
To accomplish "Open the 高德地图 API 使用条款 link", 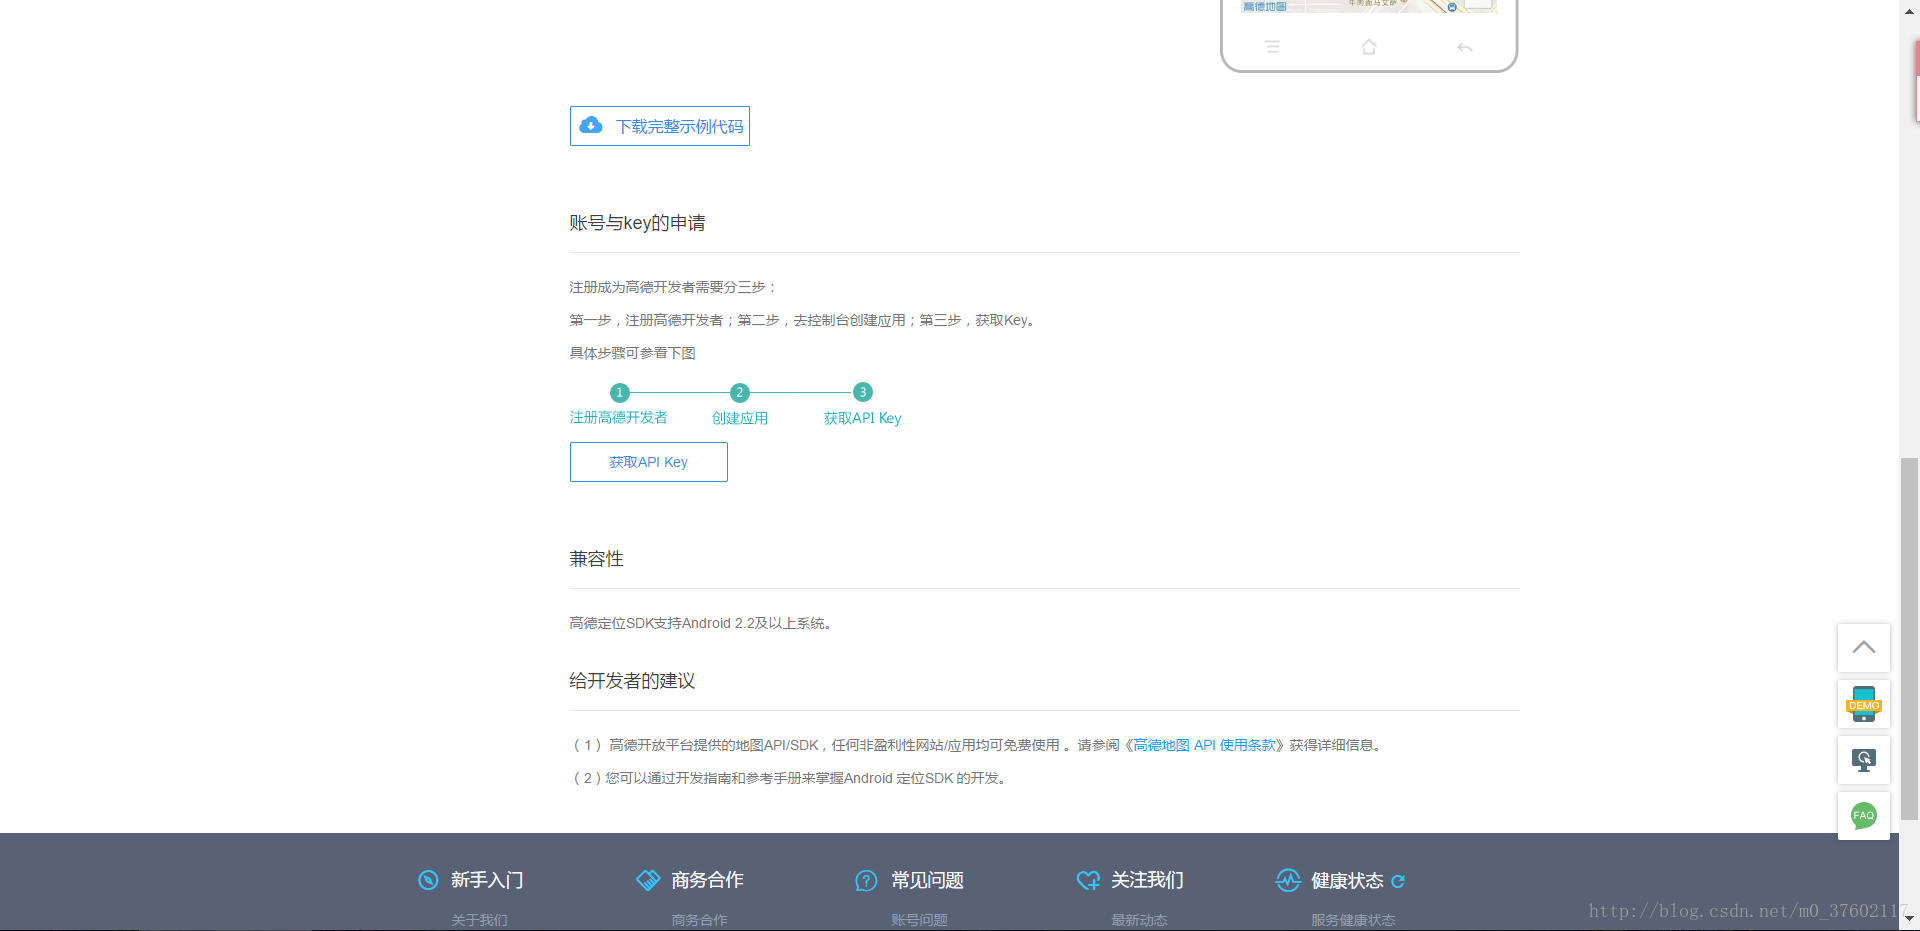I will tap(1205, 745).
